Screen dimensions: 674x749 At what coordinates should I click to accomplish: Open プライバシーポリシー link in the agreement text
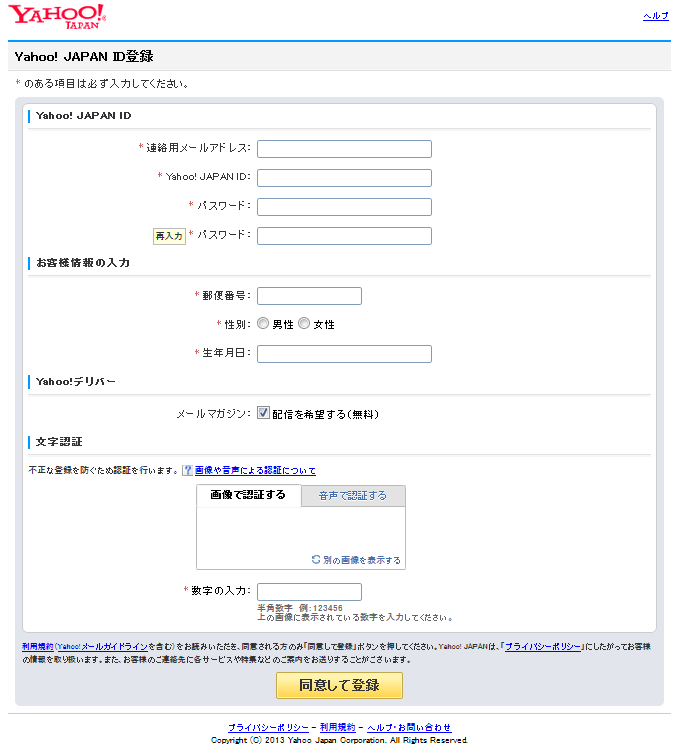(543, 646)
